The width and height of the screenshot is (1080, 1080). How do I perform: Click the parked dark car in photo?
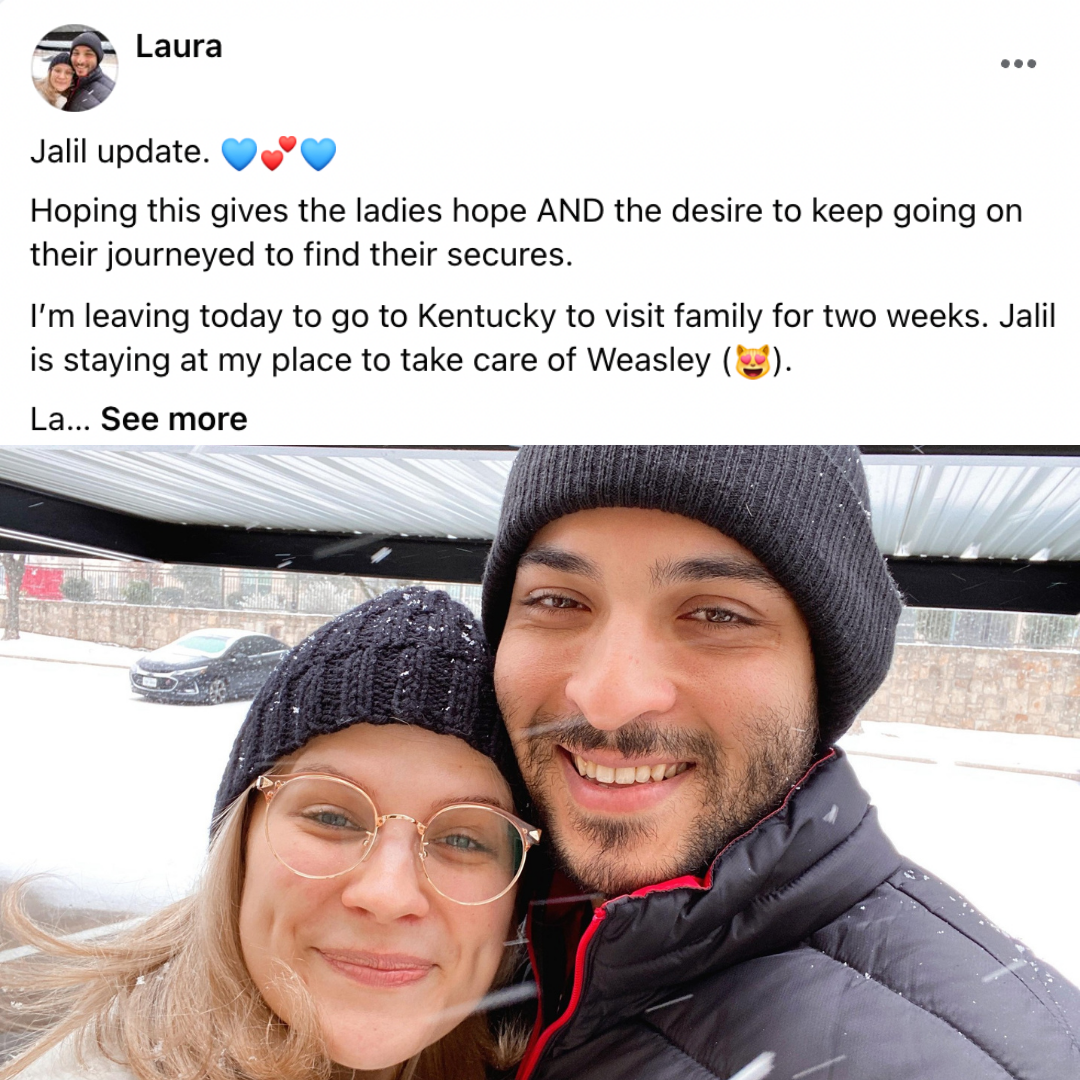point(209,666)
